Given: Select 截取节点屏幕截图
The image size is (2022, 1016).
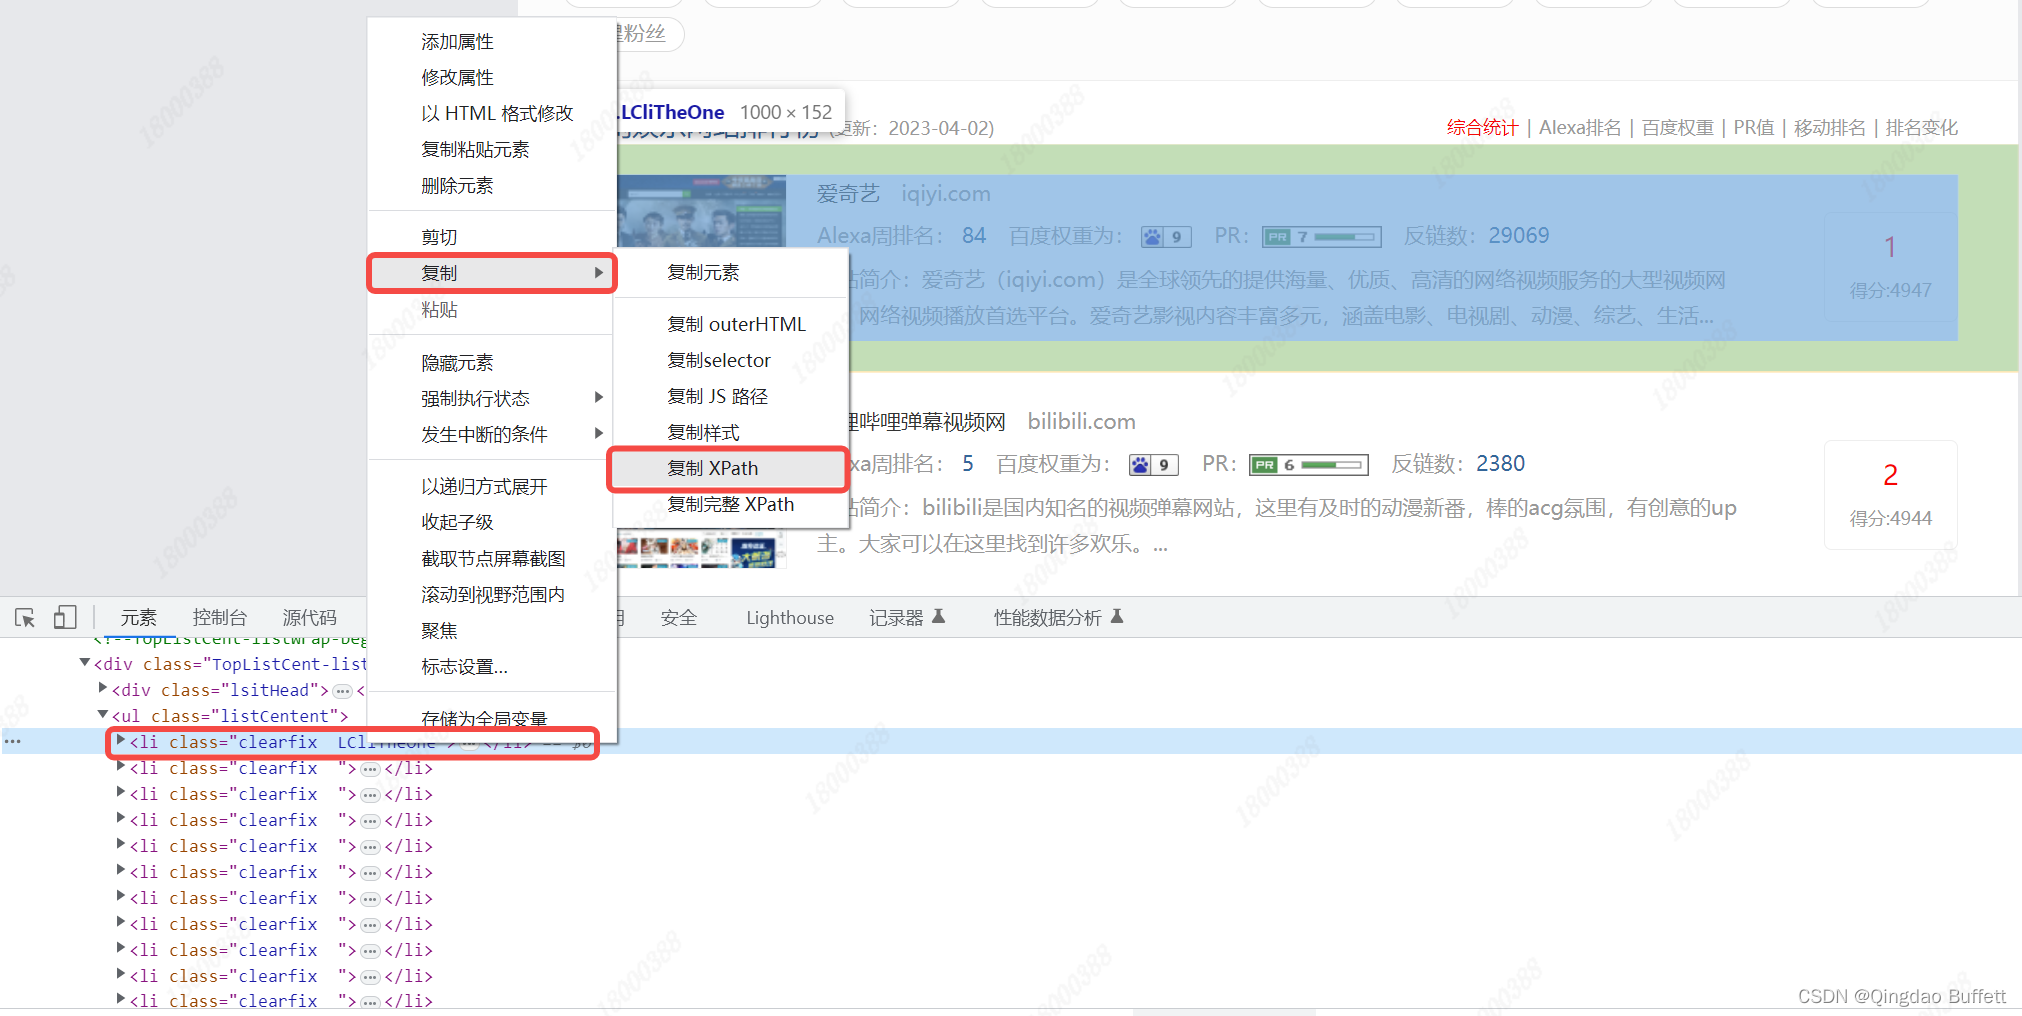Looking at the screenshot, I should click(492, 559).
